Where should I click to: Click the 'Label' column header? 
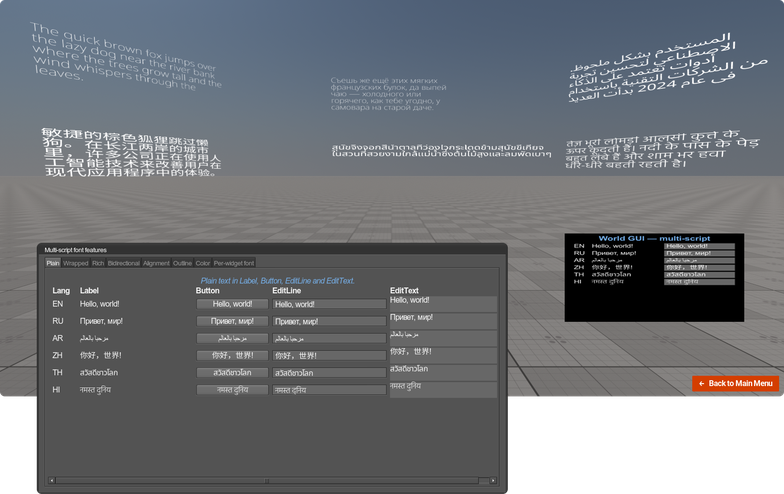89,290
